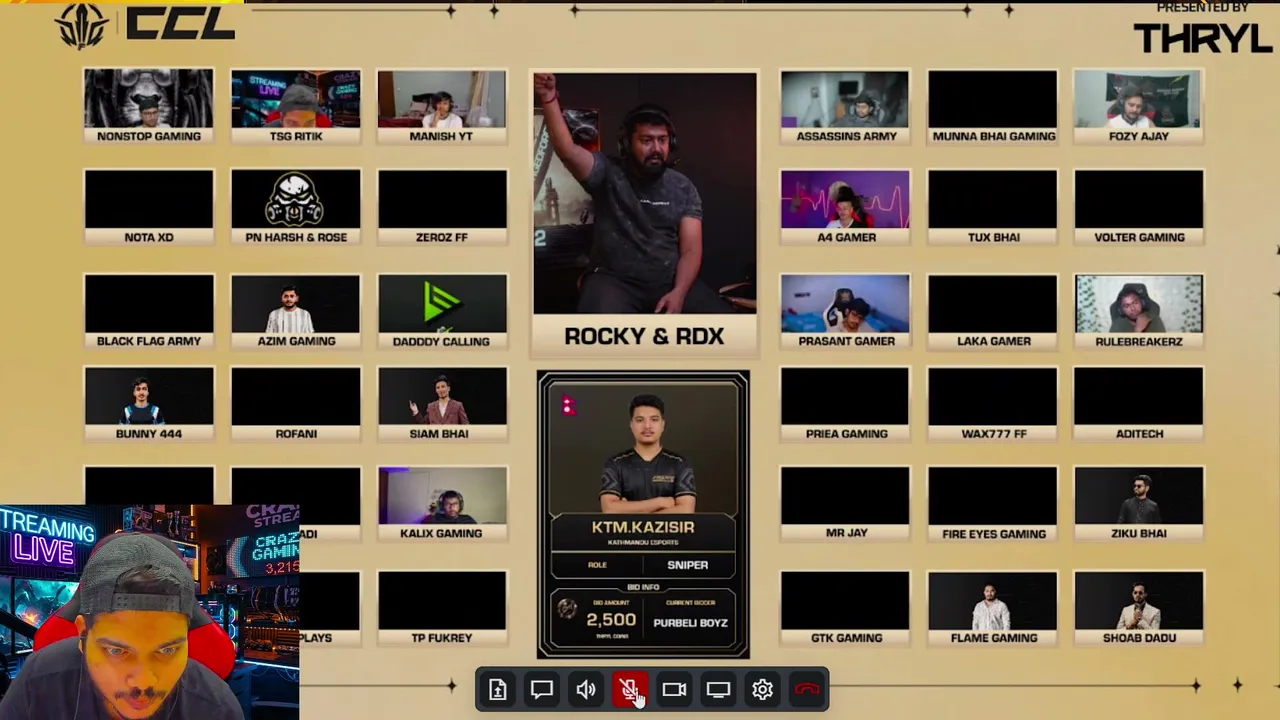
Task: Unmute the microphone
Action: point(630,690)
